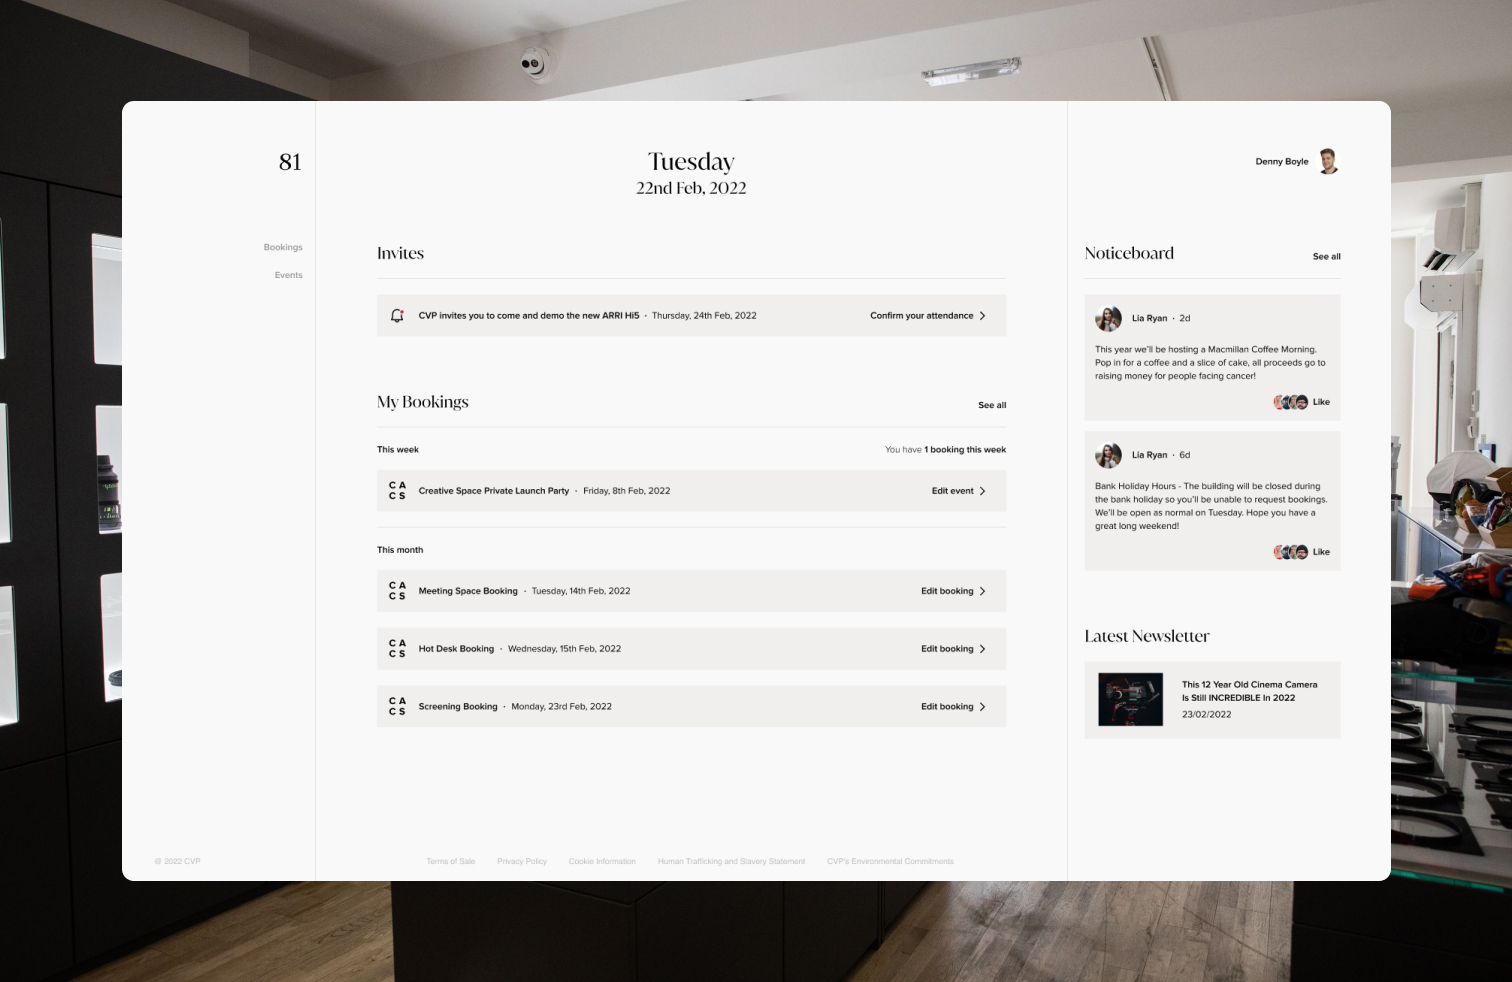Click Lia Ryan's avatar on the 2d post

point(1108,319)
